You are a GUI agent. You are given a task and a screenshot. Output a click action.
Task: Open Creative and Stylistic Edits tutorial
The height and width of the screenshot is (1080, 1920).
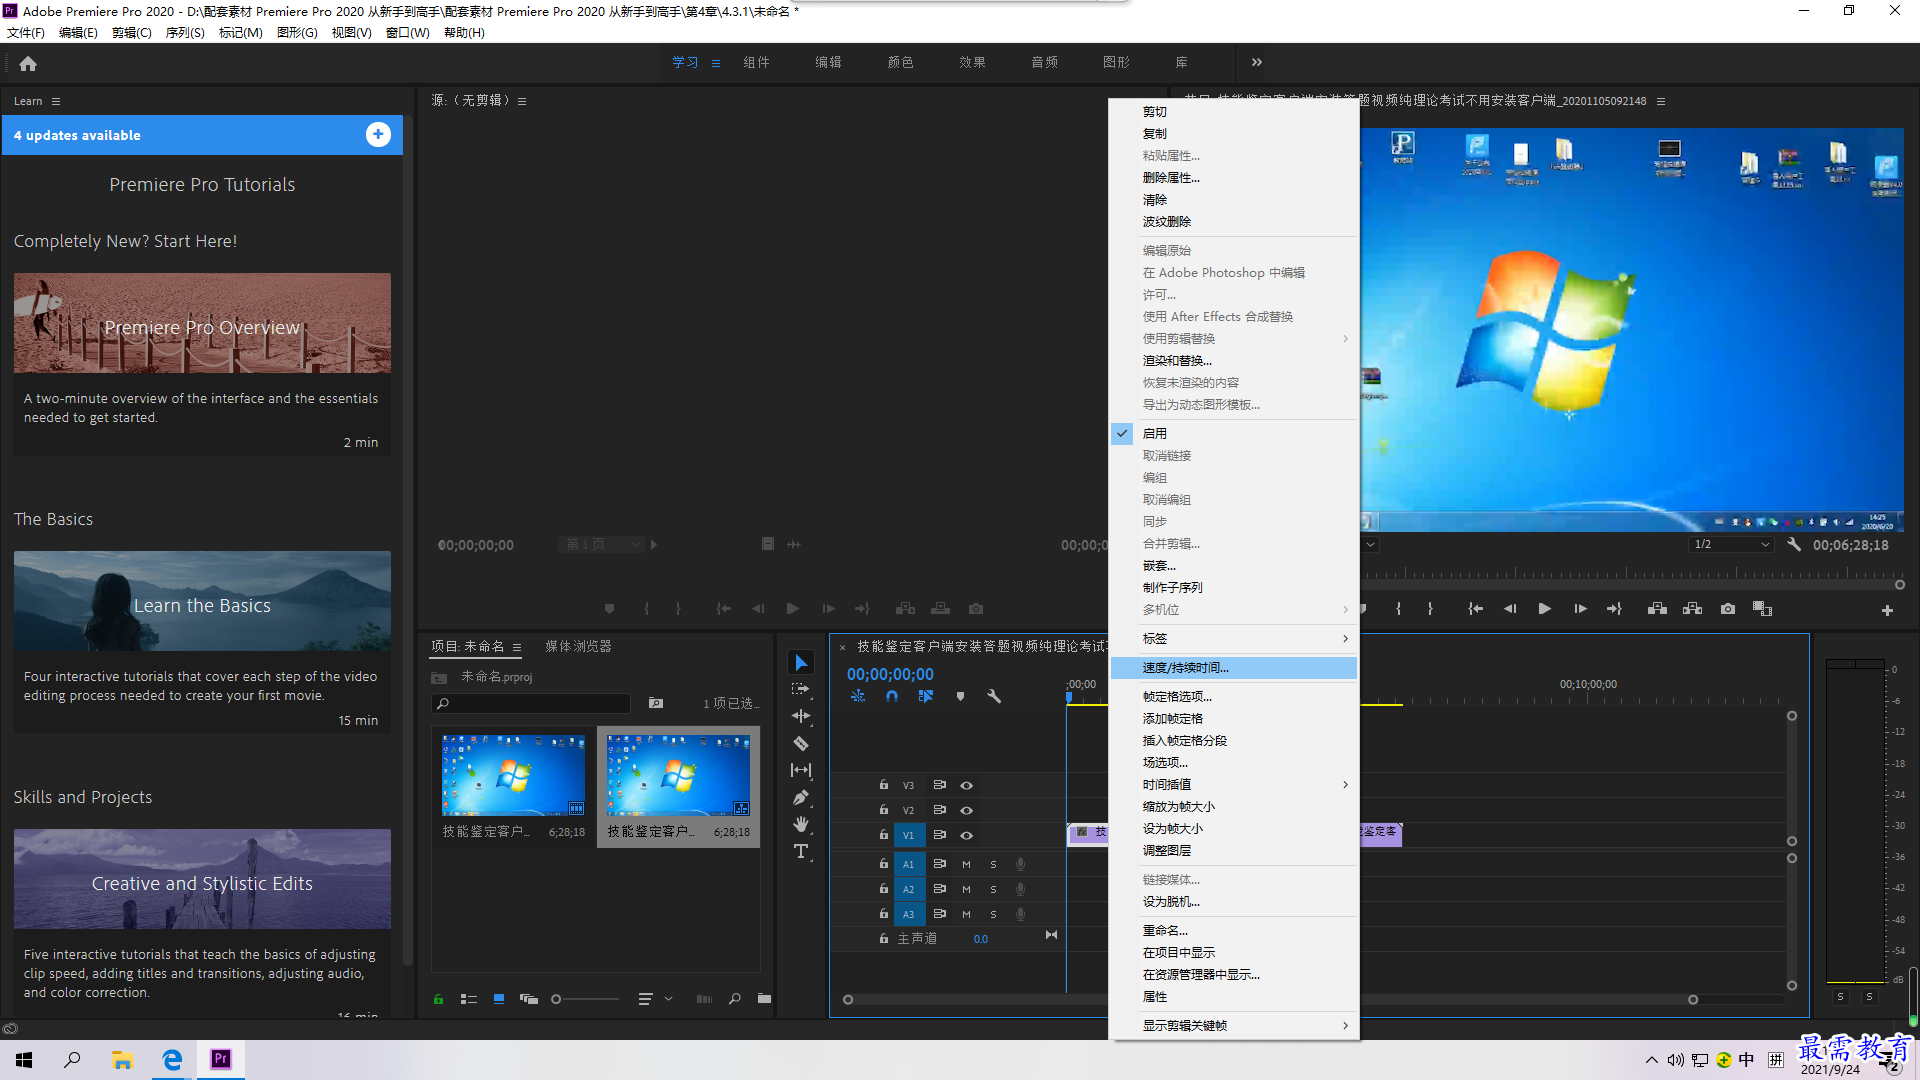point(202,879)
